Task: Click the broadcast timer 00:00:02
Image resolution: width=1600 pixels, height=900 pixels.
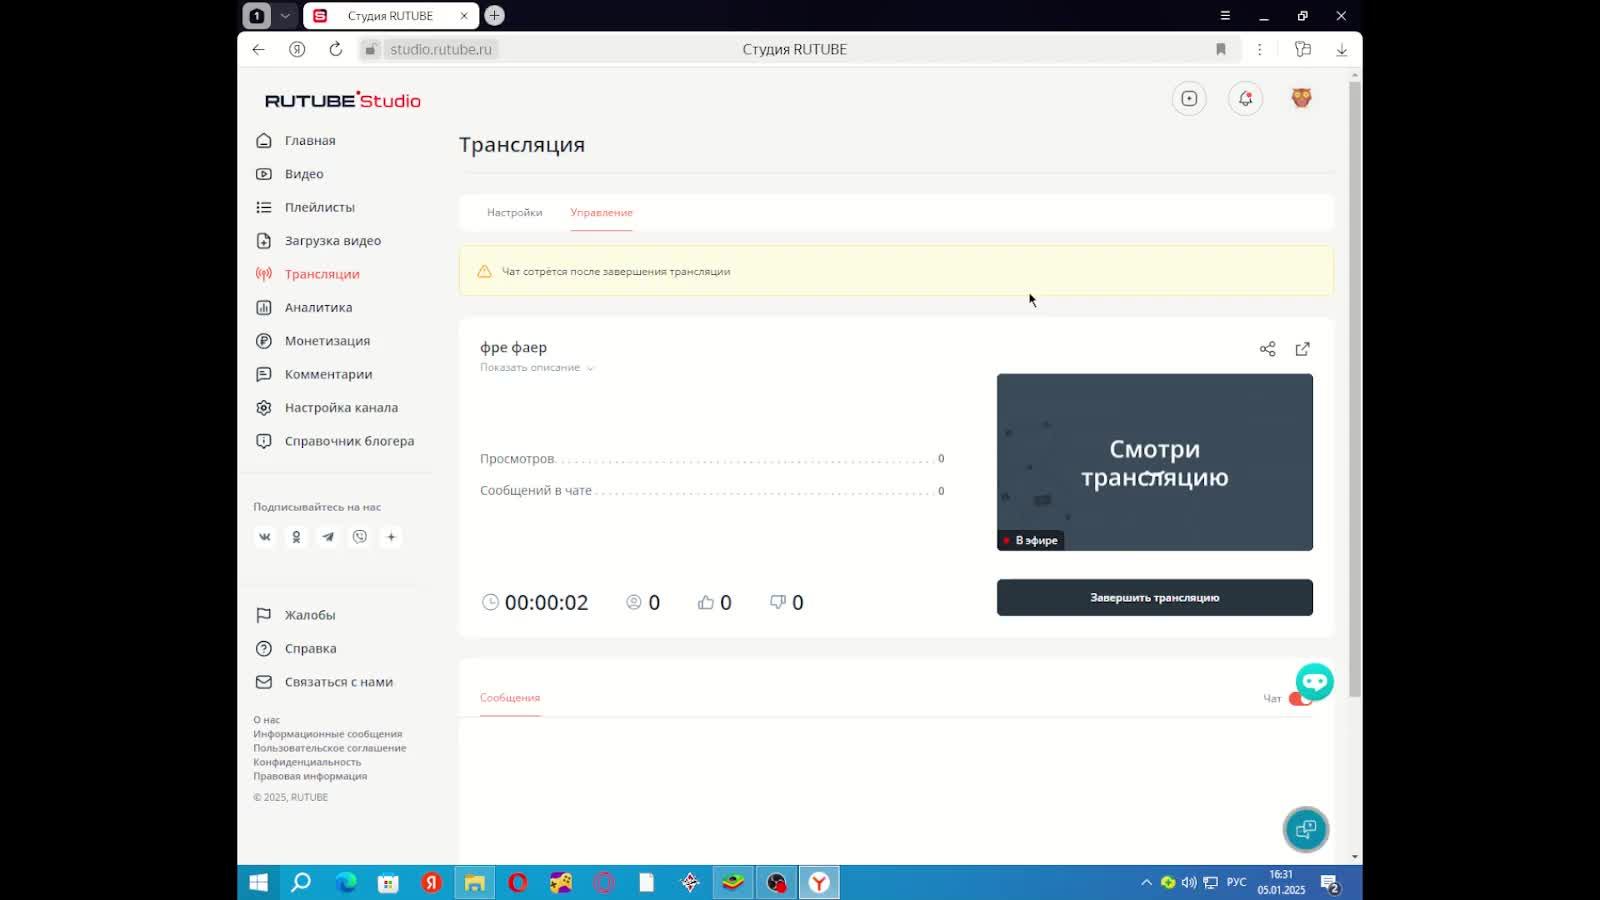Action: [x=535, y=603]
